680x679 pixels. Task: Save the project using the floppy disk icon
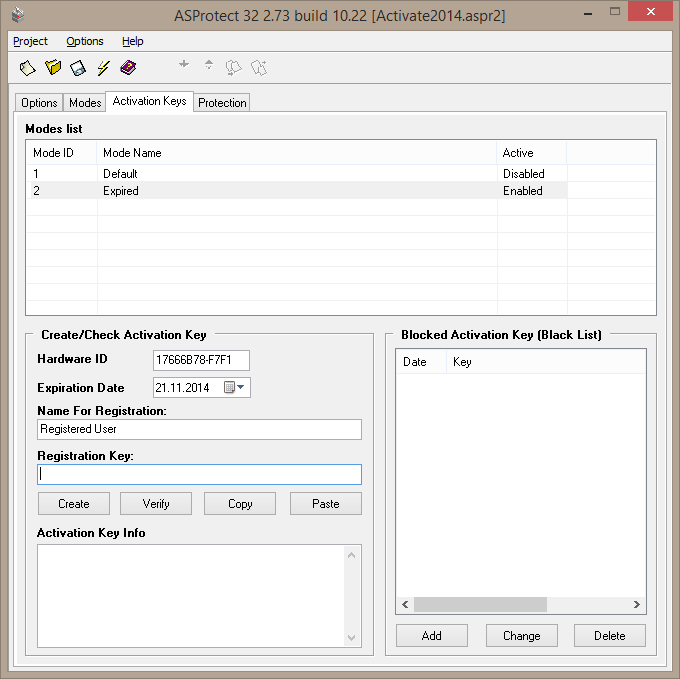click(78, 68)
